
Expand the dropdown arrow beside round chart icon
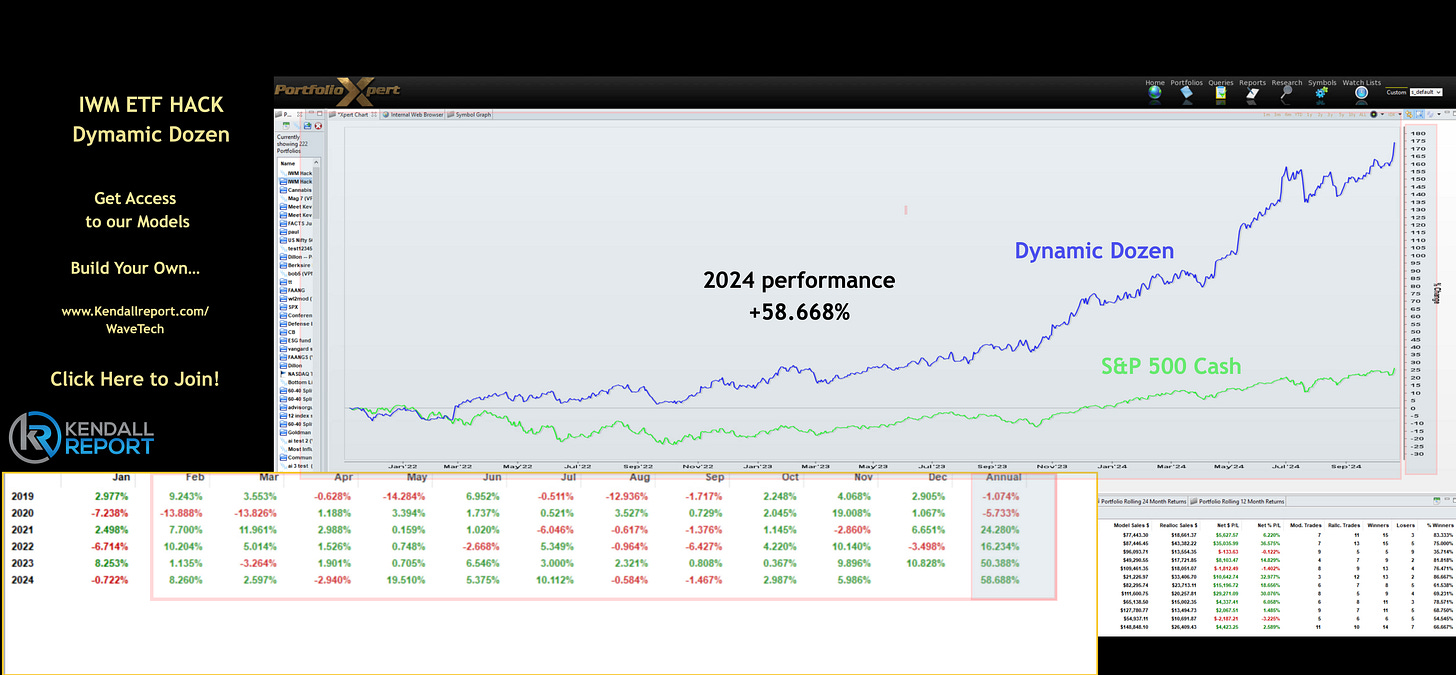1382,114
